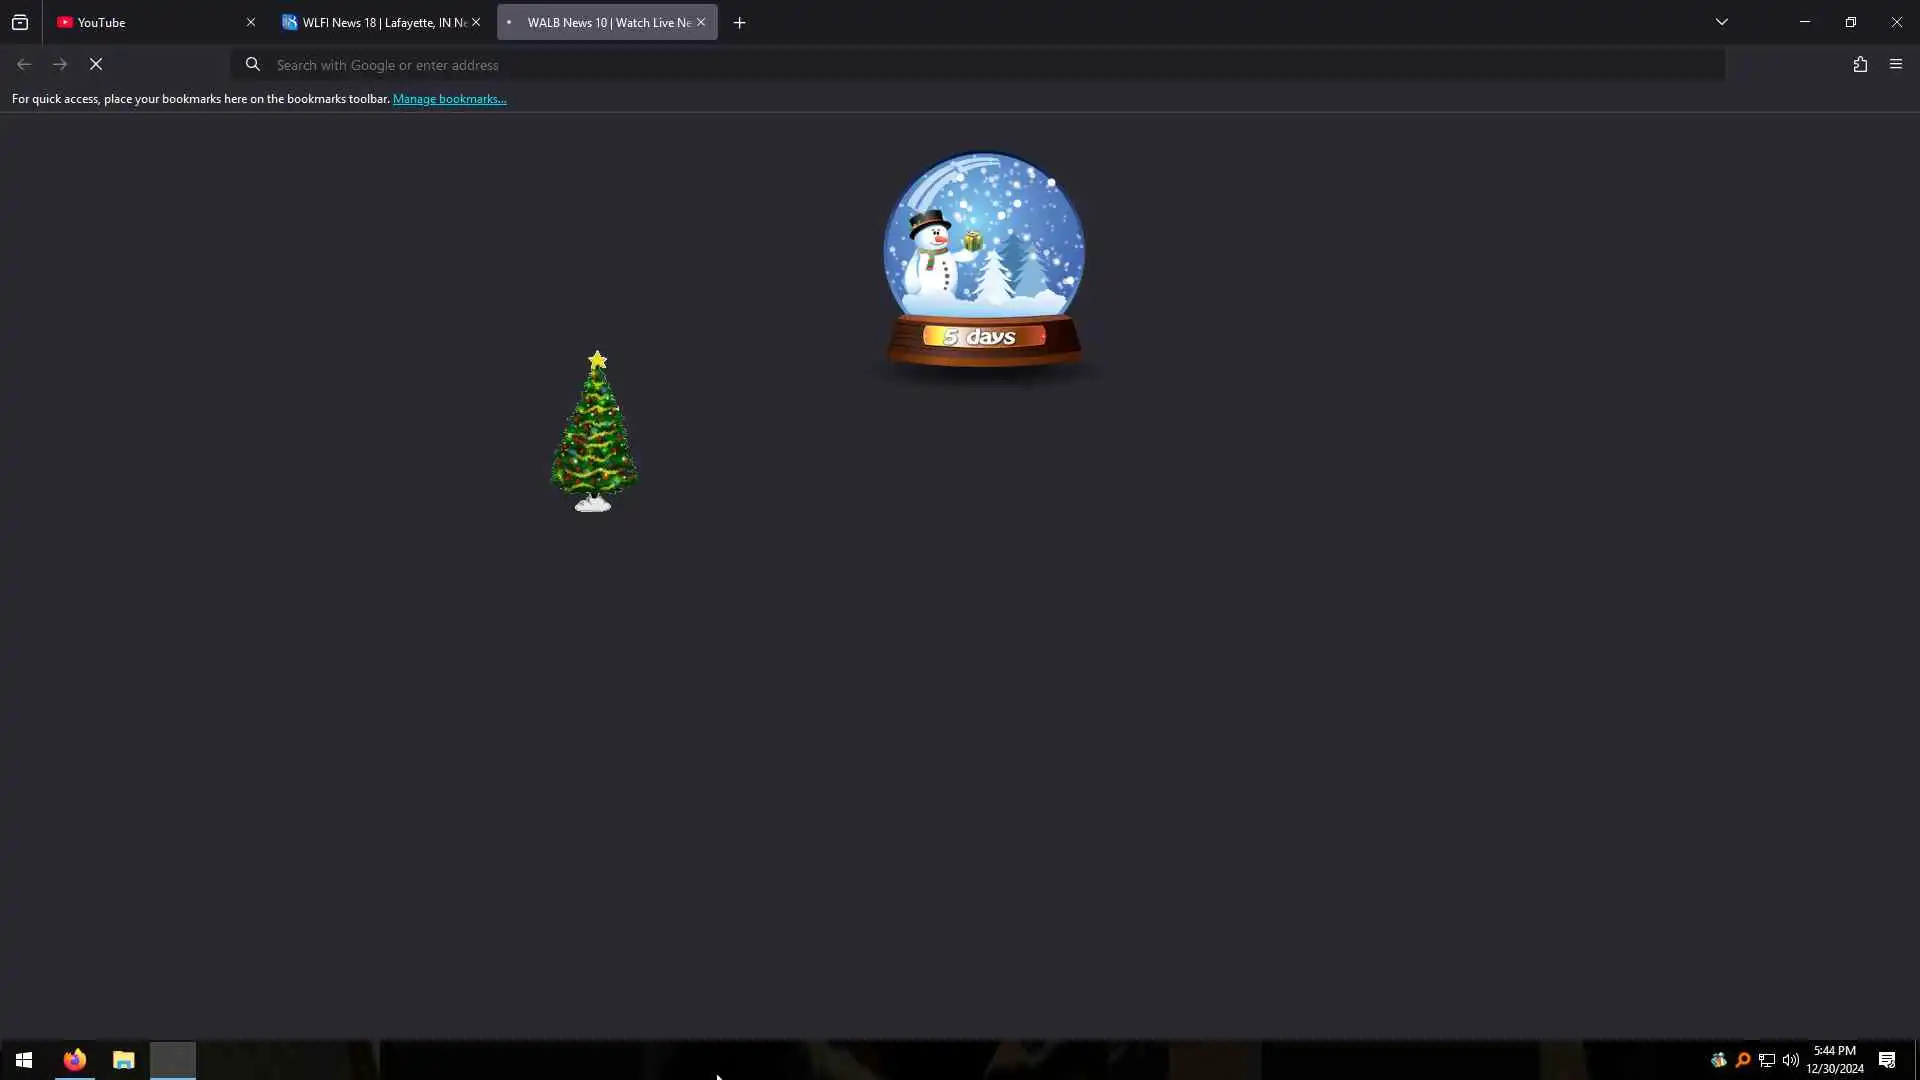Expand the list all tabs dropdown
This screenshot has width=1920, height=1080.
1722,22
